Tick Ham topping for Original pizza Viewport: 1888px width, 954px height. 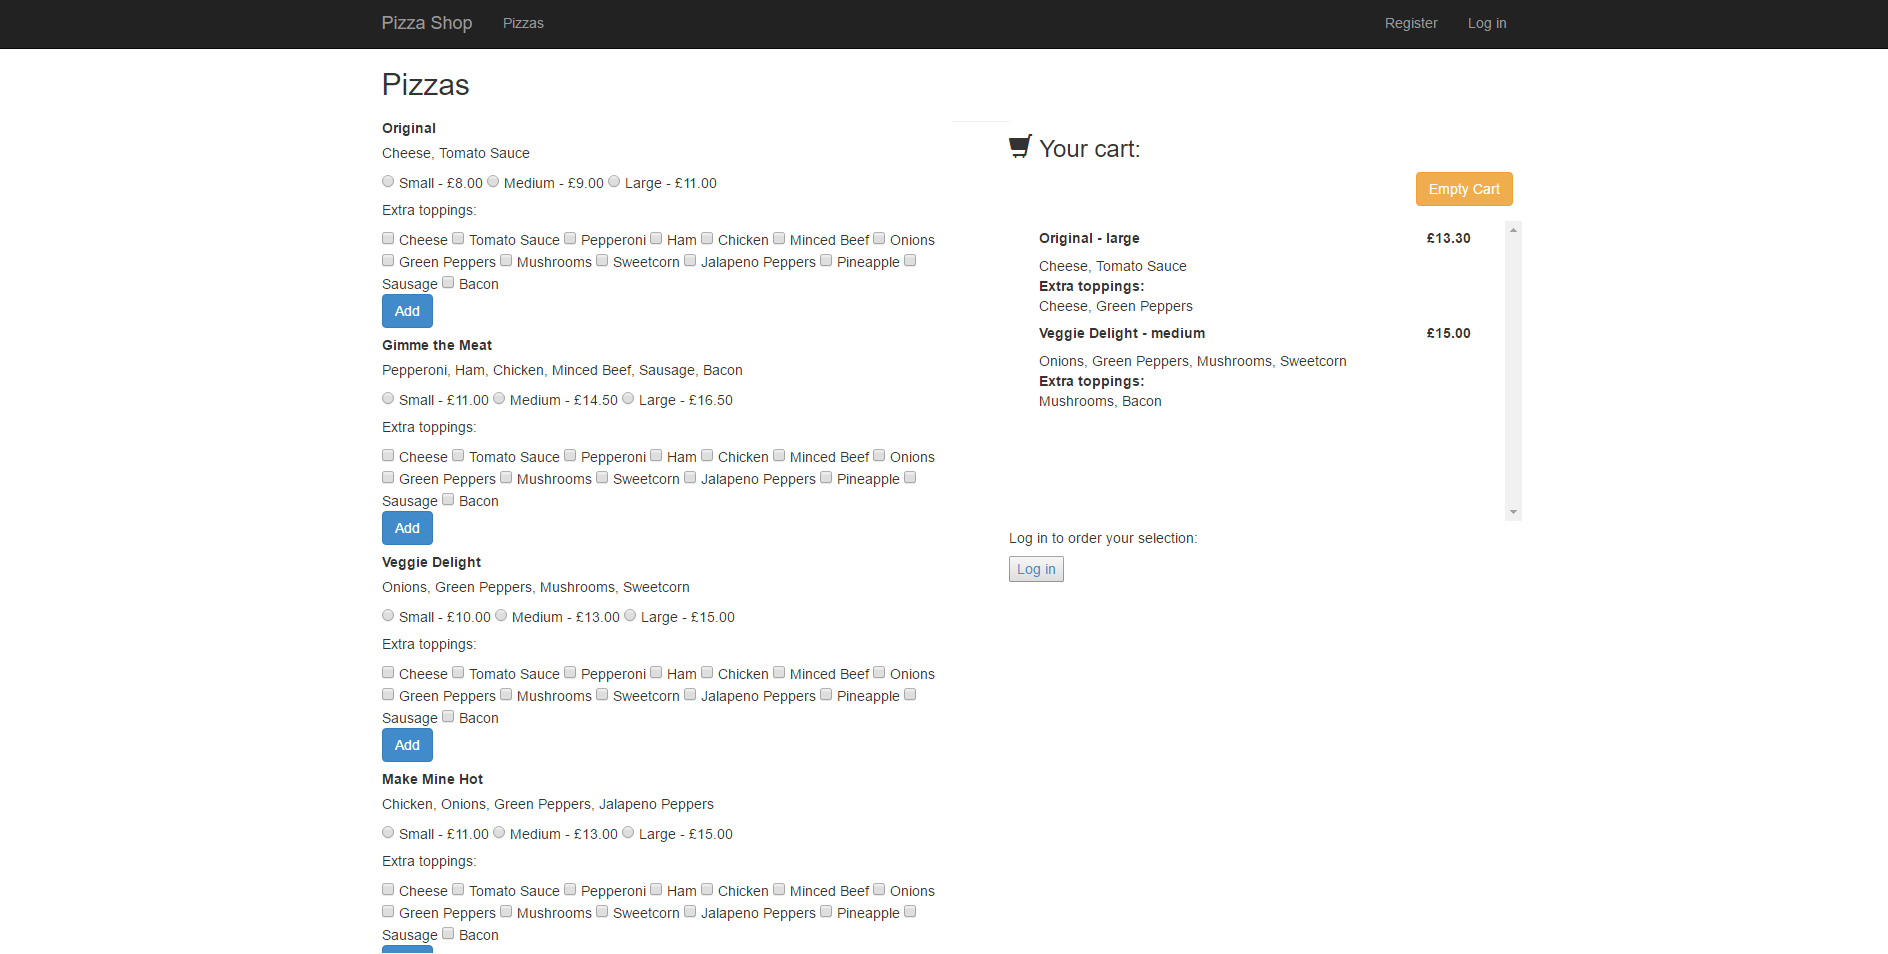(x=656, y=239)
